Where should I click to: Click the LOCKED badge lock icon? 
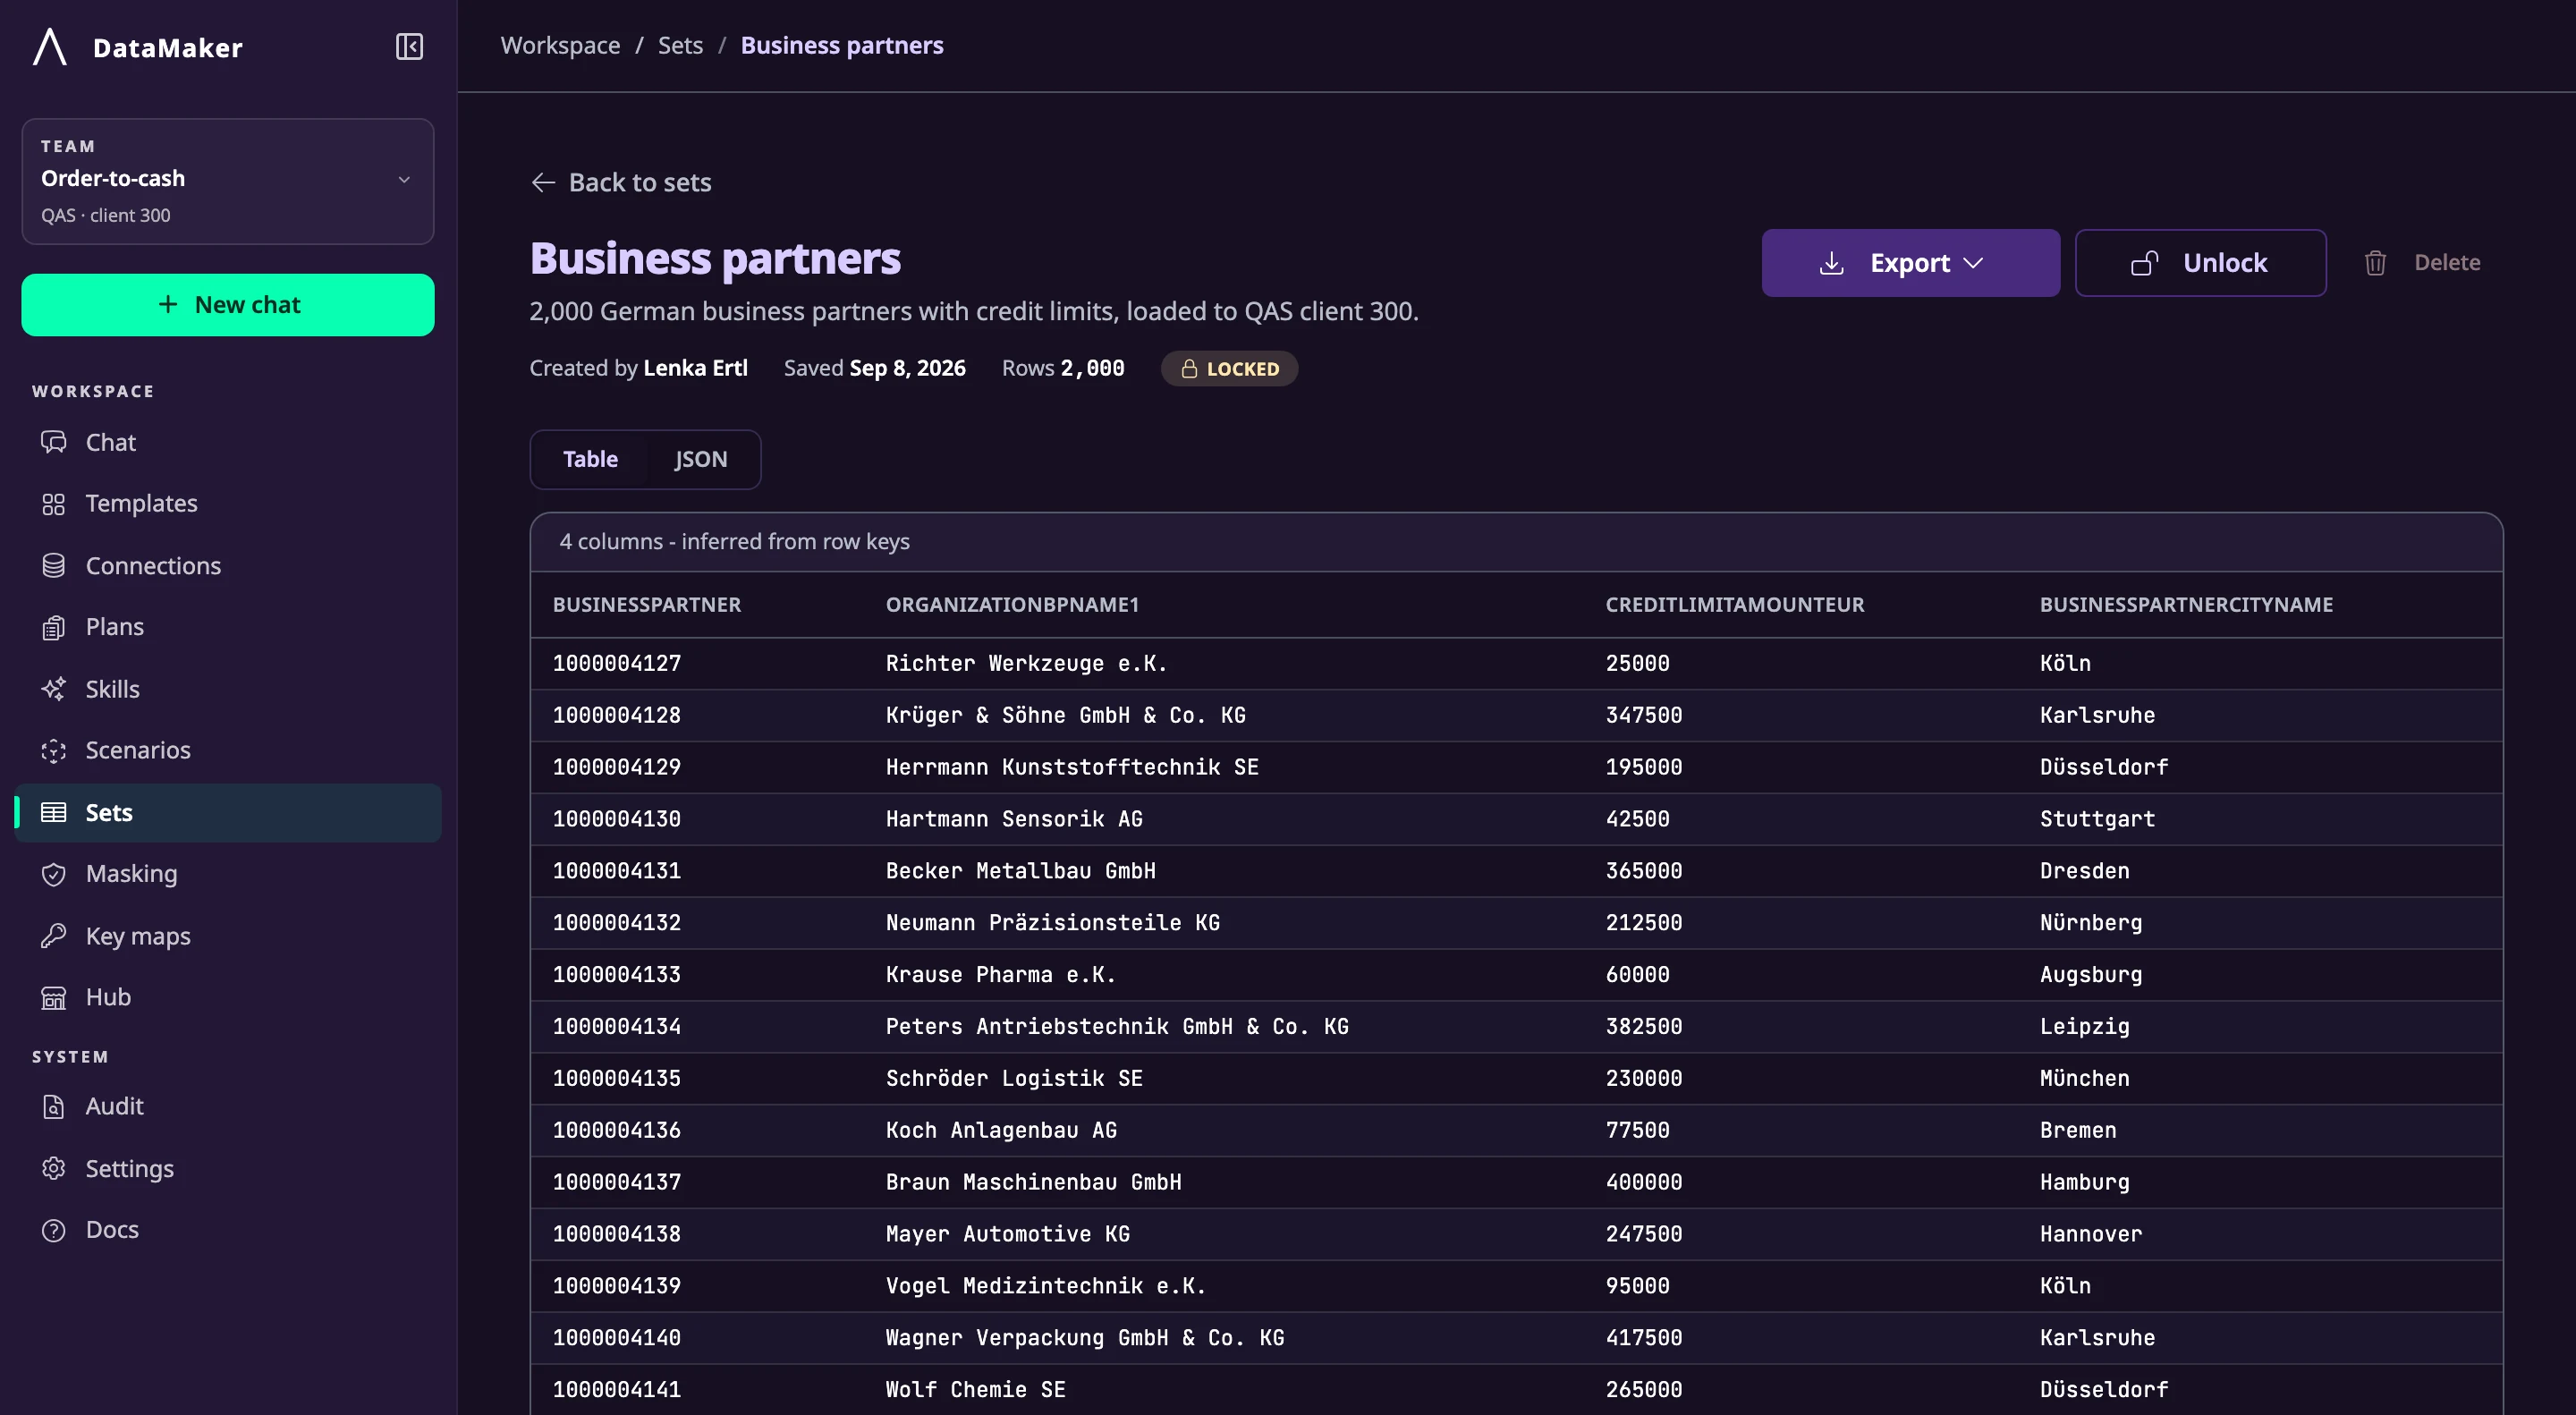click(x=1189, y=369)
